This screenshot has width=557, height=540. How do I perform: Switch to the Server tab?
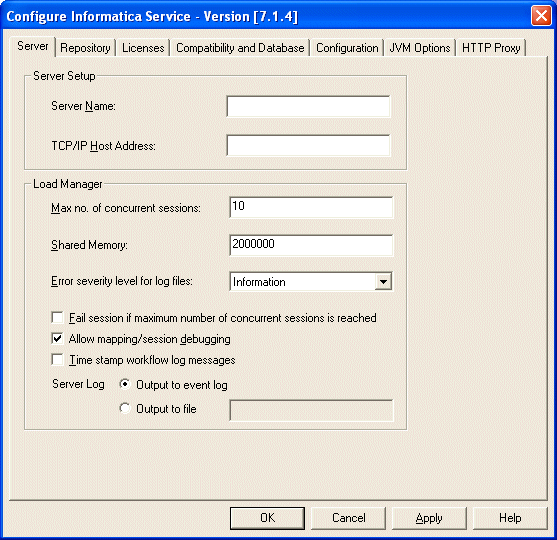(x=33, y=46)
